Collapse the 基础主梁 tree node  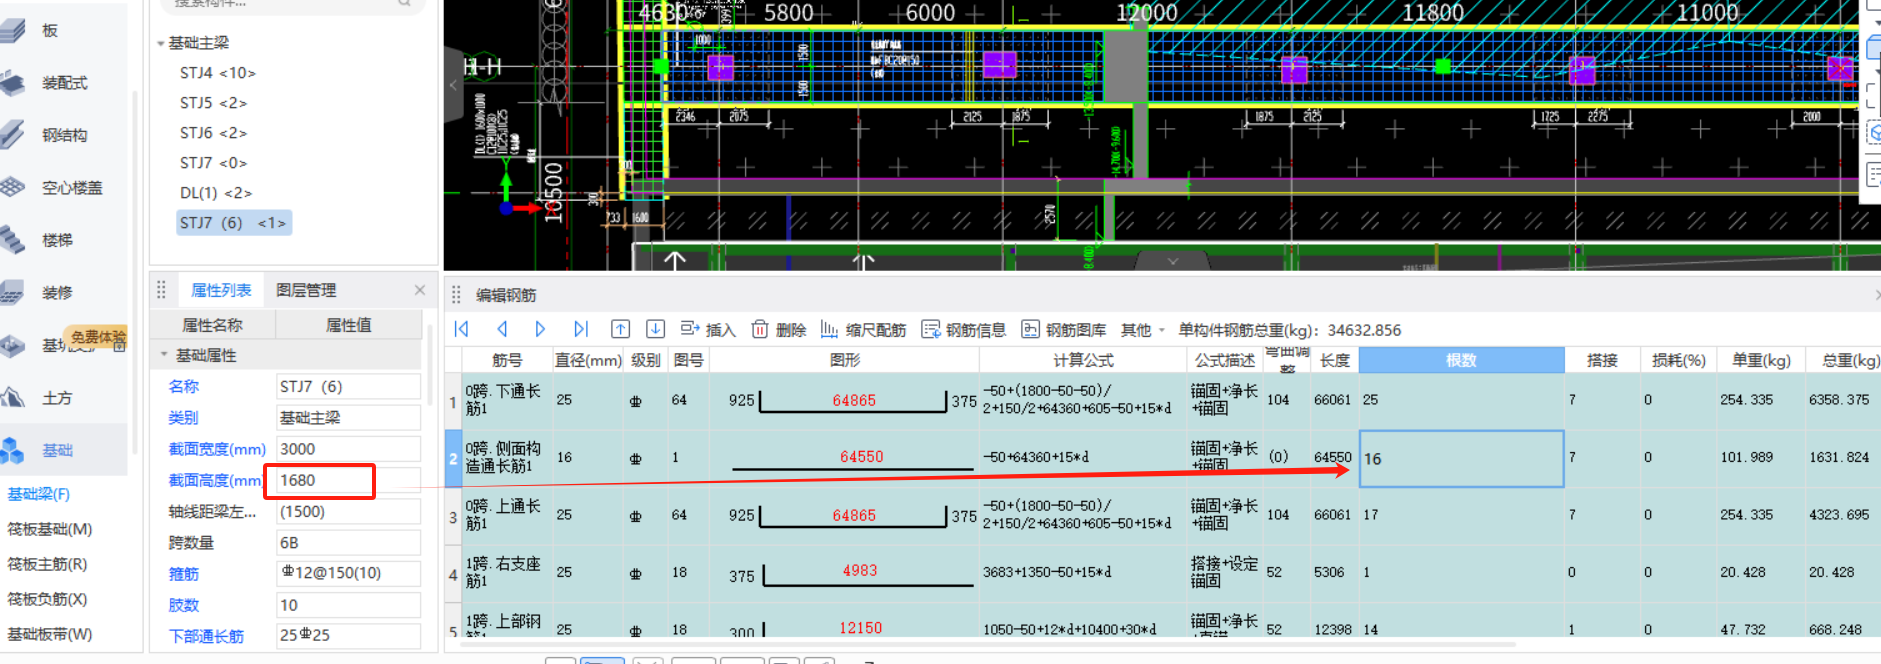(x=161, y=43)
